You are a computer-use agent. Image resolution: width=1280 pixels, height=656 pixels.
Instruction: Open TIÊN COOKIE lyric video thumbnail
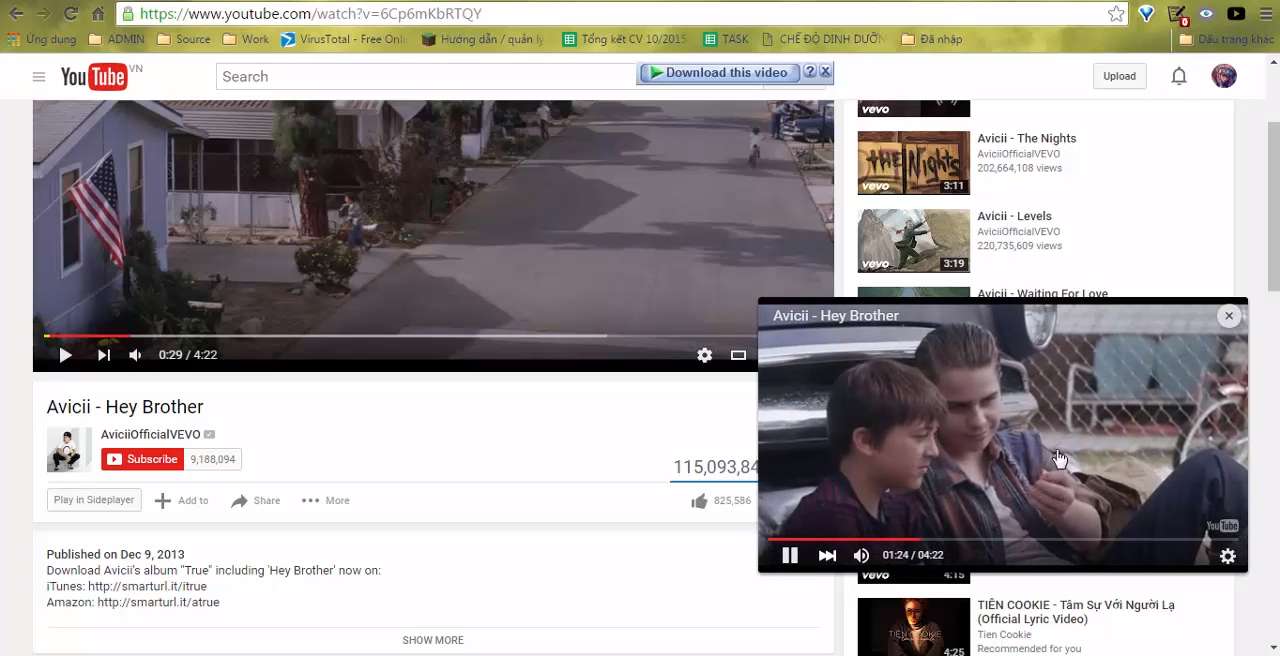[x=914, y=627]
